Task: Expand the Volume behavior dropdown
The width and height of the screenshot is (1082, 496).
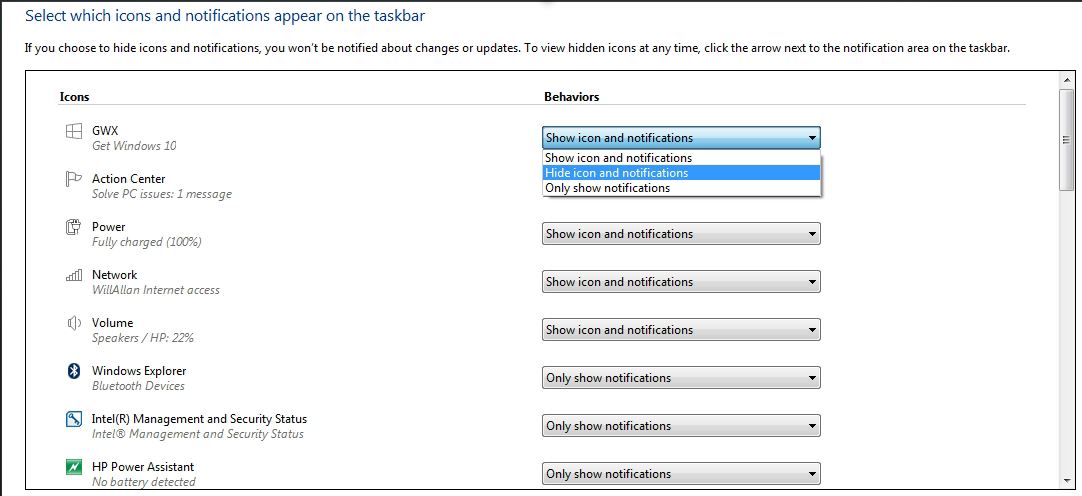Action: (681, 330)
